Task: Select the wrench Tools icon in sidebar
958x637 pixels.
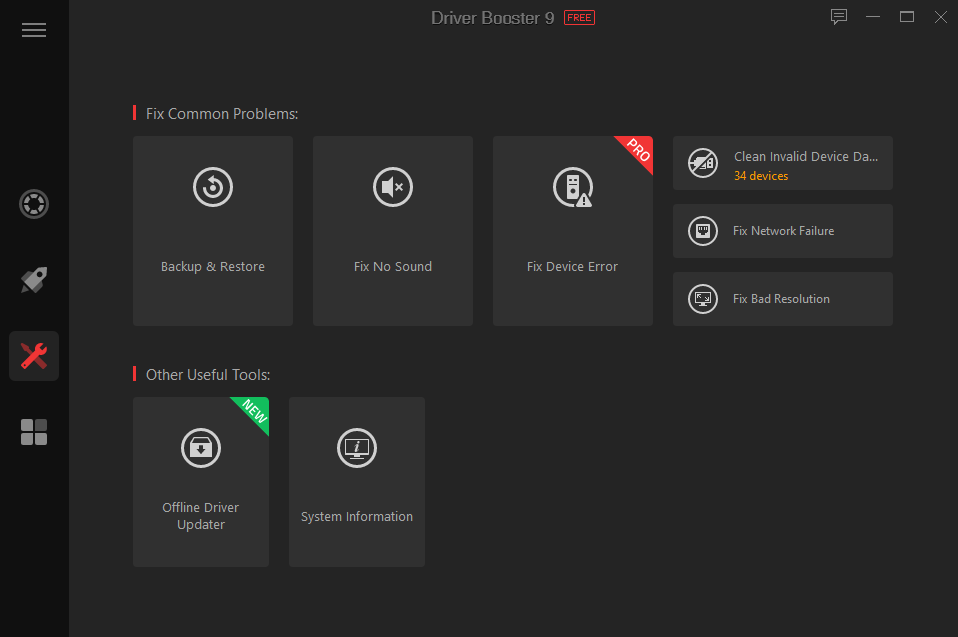Action: point(33,355)
